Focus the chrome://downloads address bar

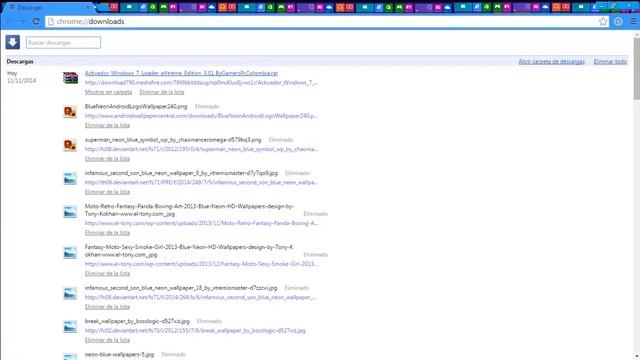point(322,22)
